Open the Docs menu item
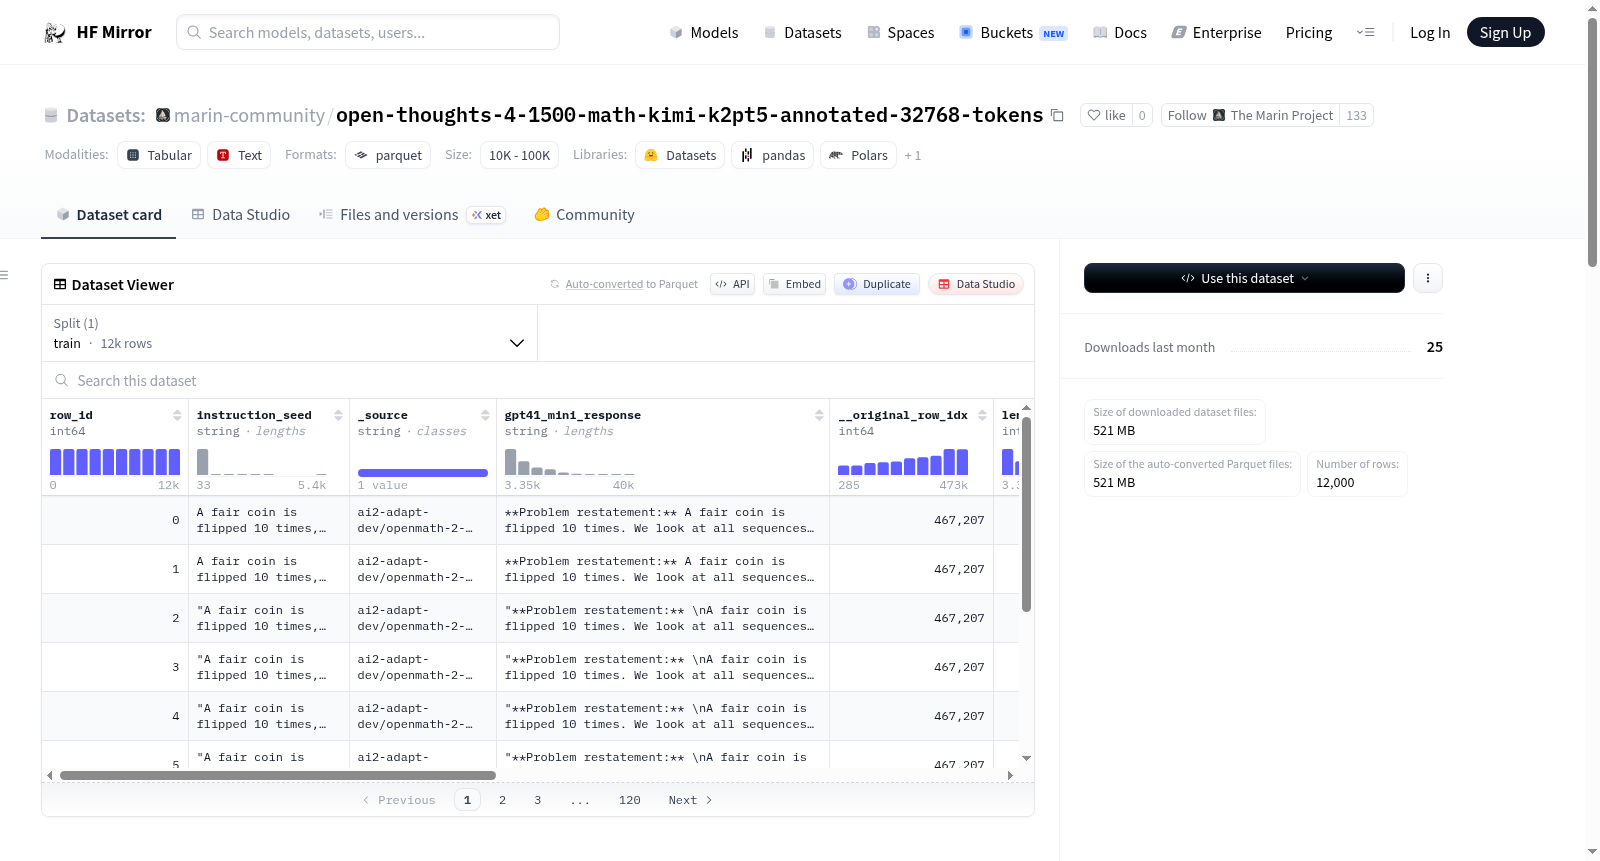Image resolution: width=1600 pixels, height=861 pixels. (x=1120, y=33)
